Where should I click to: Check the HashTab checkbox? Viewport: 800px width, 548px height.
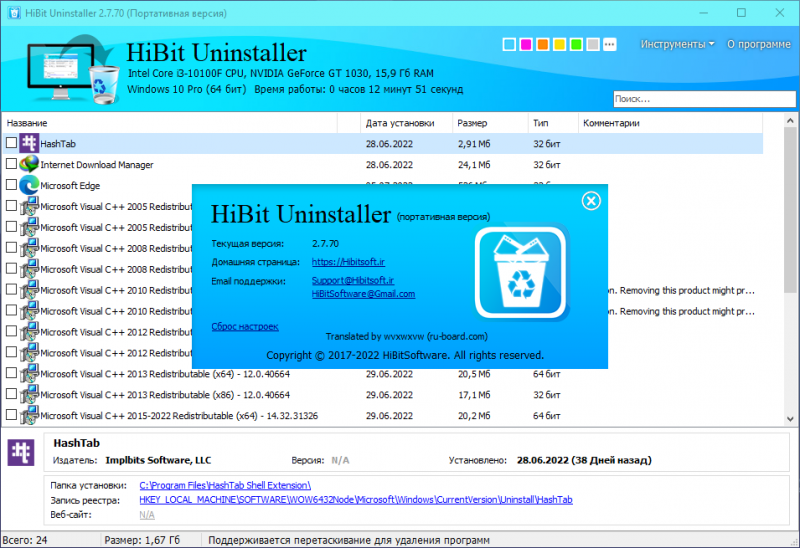(x=11, y=143)
